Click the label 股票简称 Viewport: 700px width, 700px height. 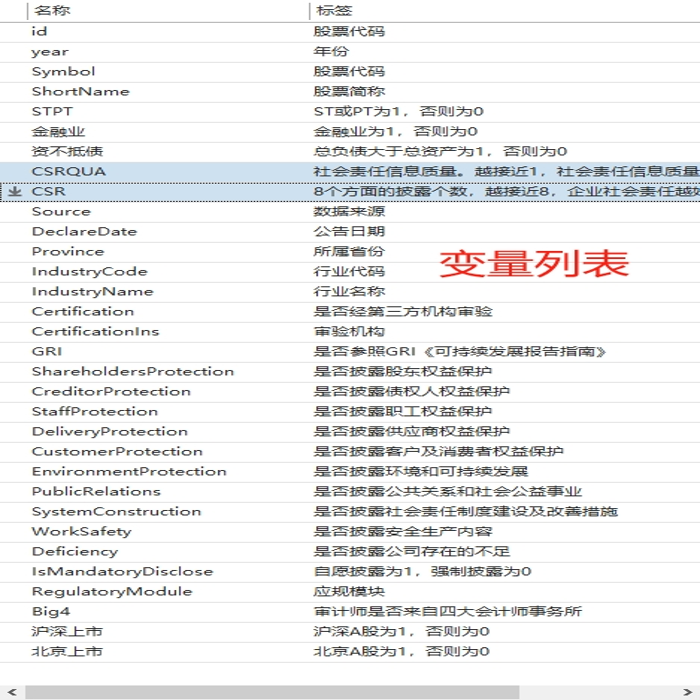349,92
